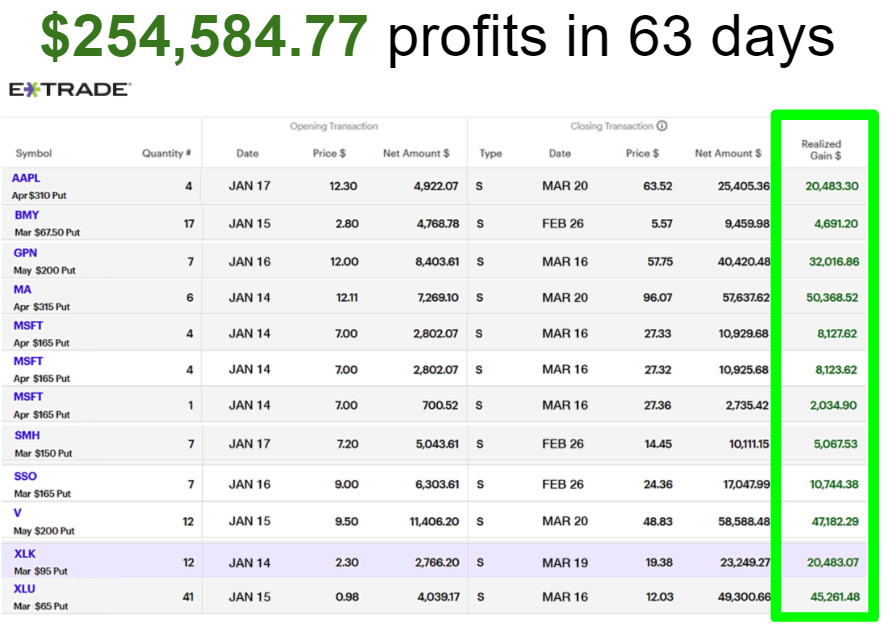Screen dimensions: 882x624
Task: Select the V symbol link
Action: pyautogui.click(x=17, y=513)
